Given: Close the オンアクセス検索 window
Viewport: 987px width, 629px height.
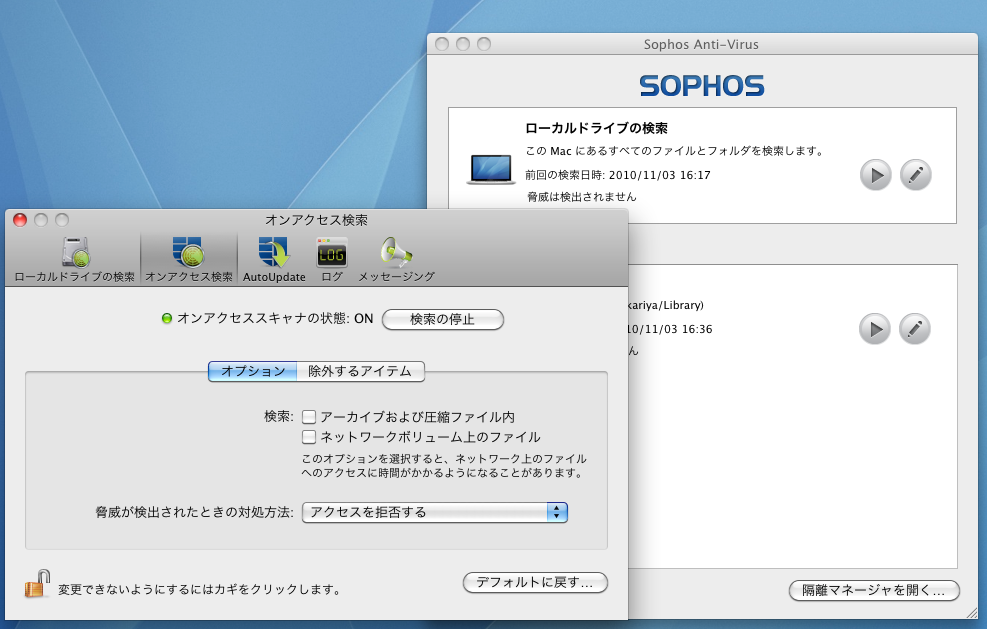Looking at the screenshot, I should (x=20, y=220).
